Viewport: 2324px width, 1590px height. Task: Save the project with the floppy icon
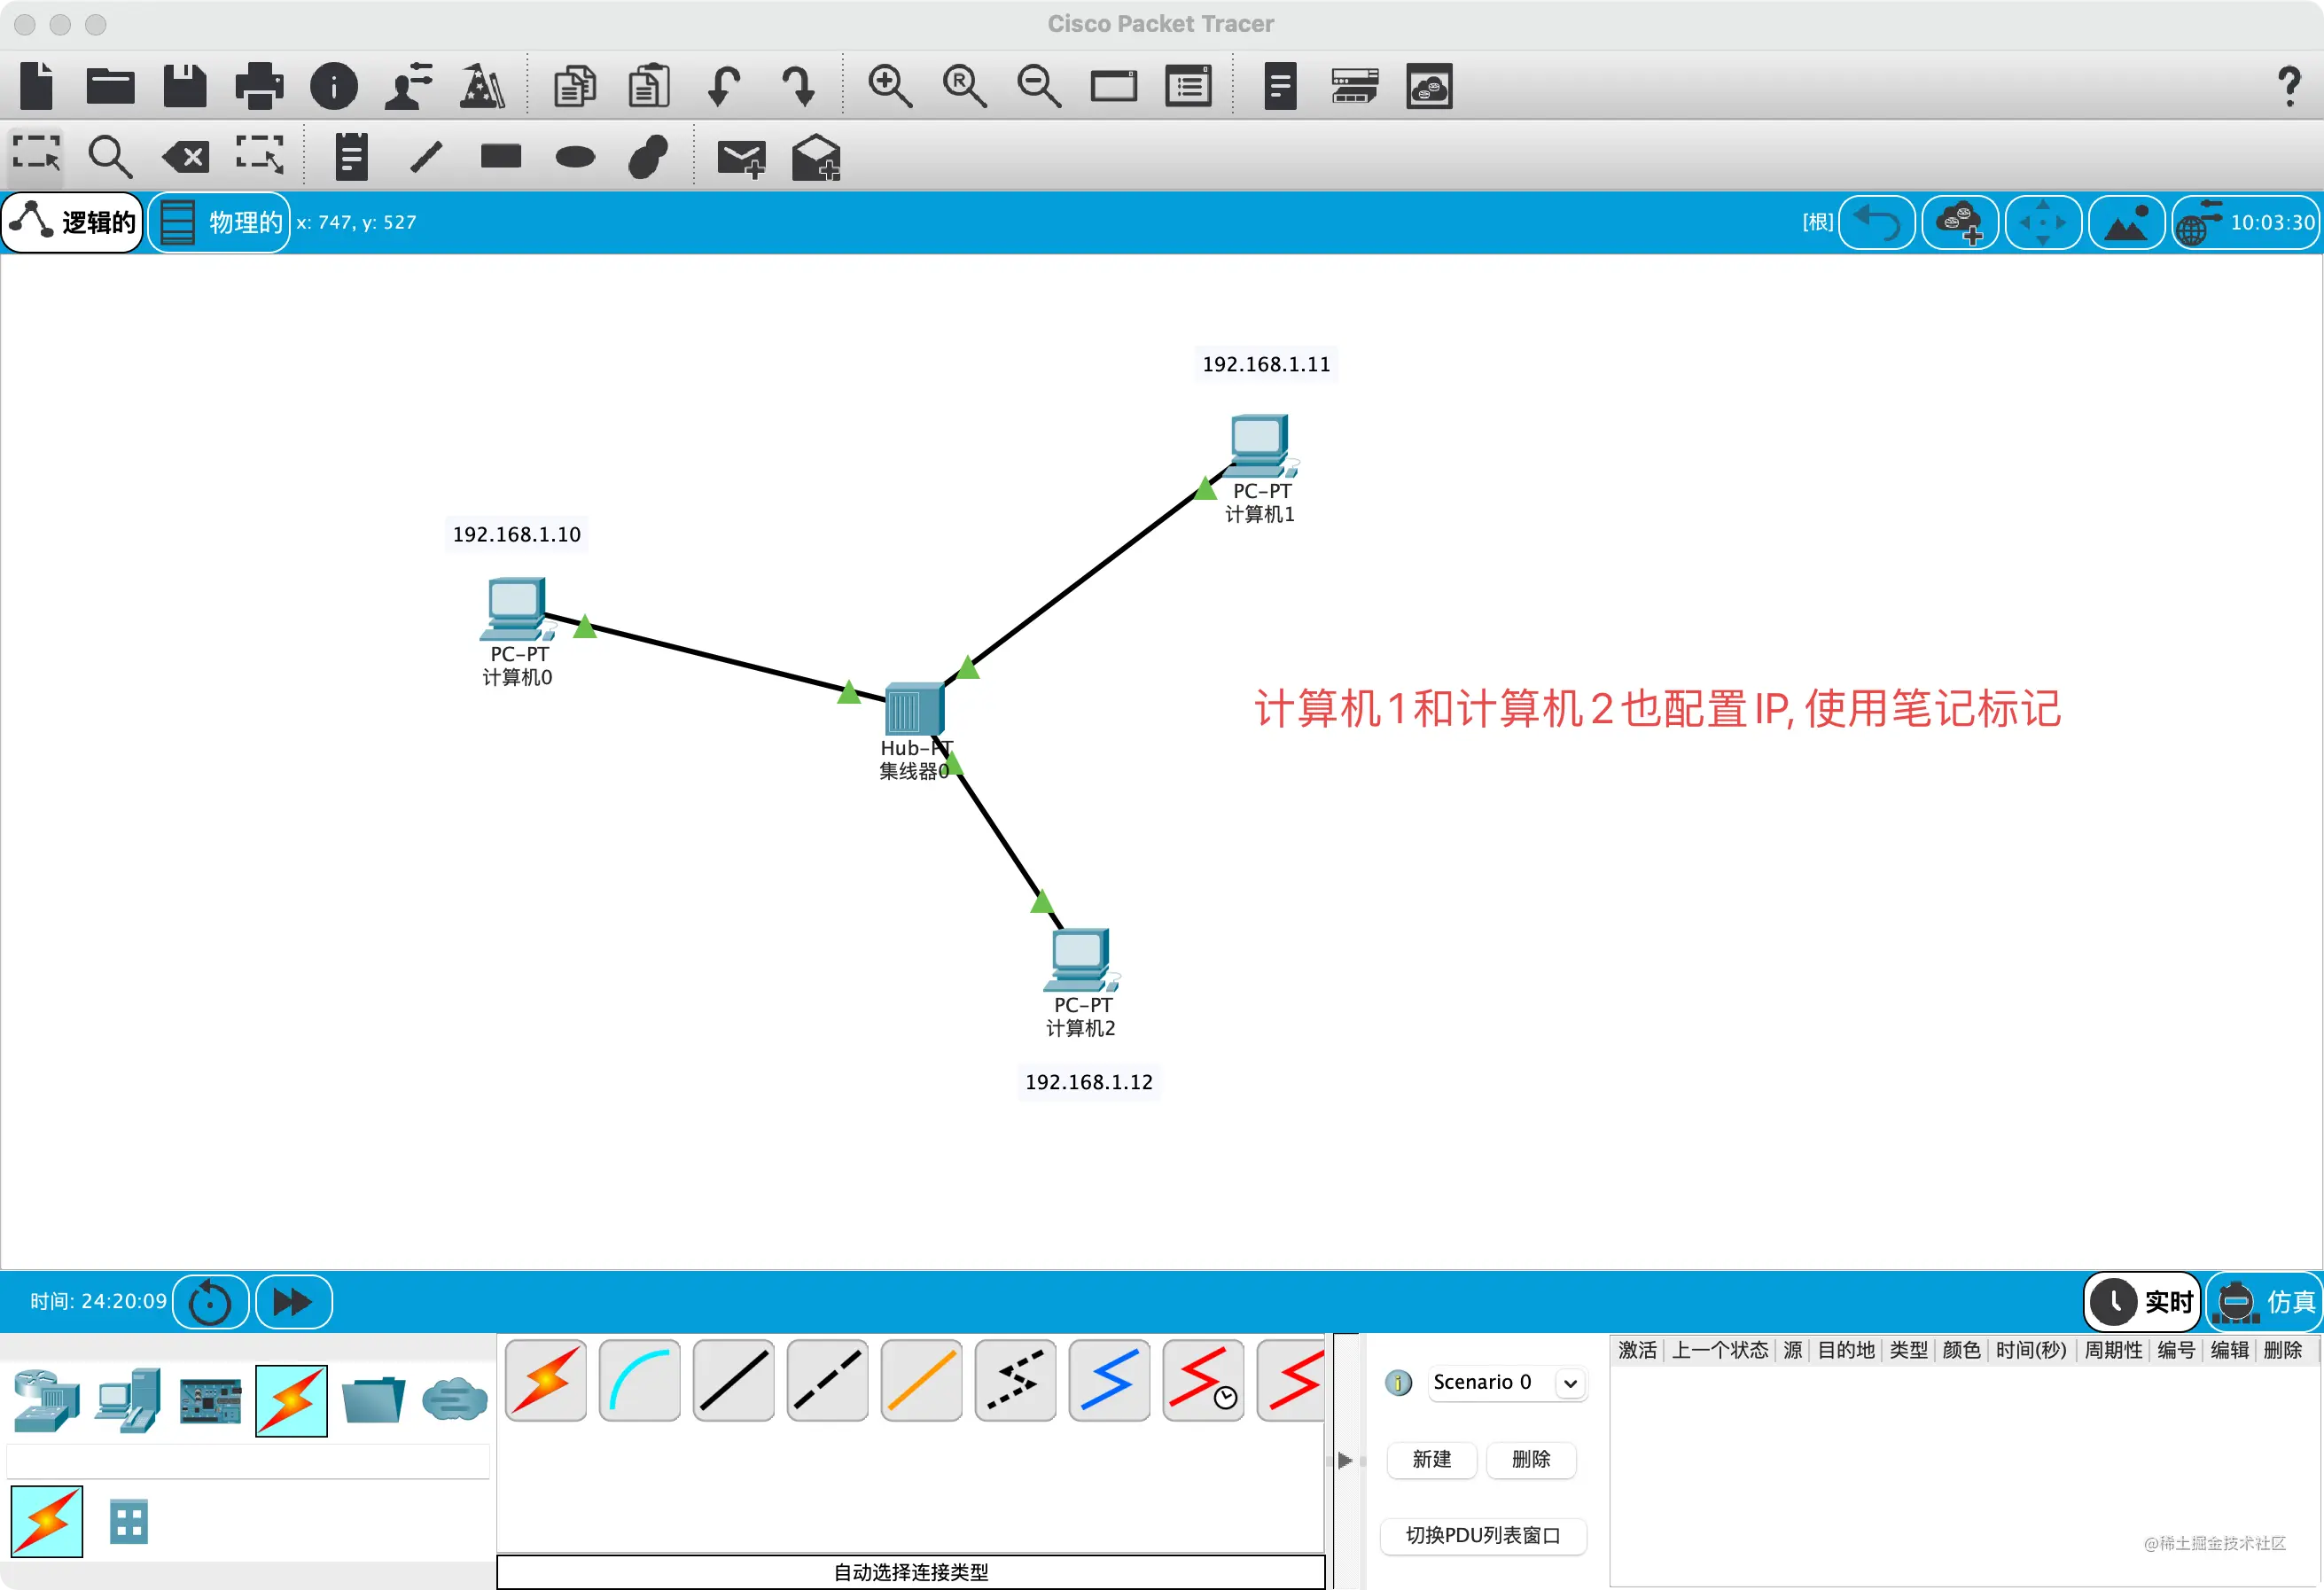coord(185,86)
